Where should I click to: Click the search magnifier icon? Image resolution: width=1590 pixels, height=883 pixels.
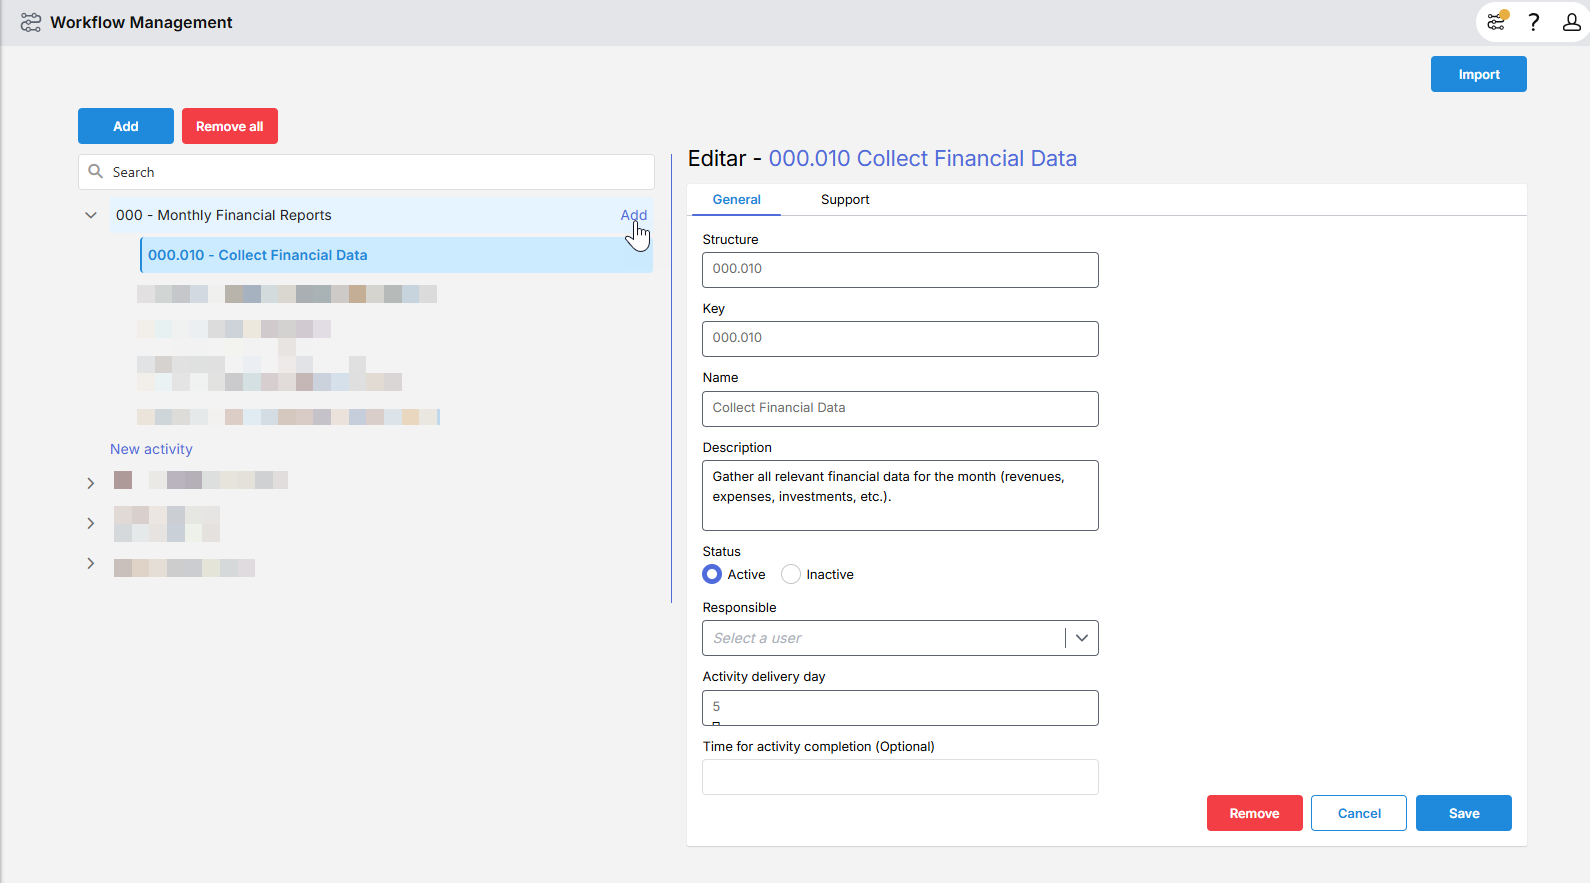(x=96, y=172)
